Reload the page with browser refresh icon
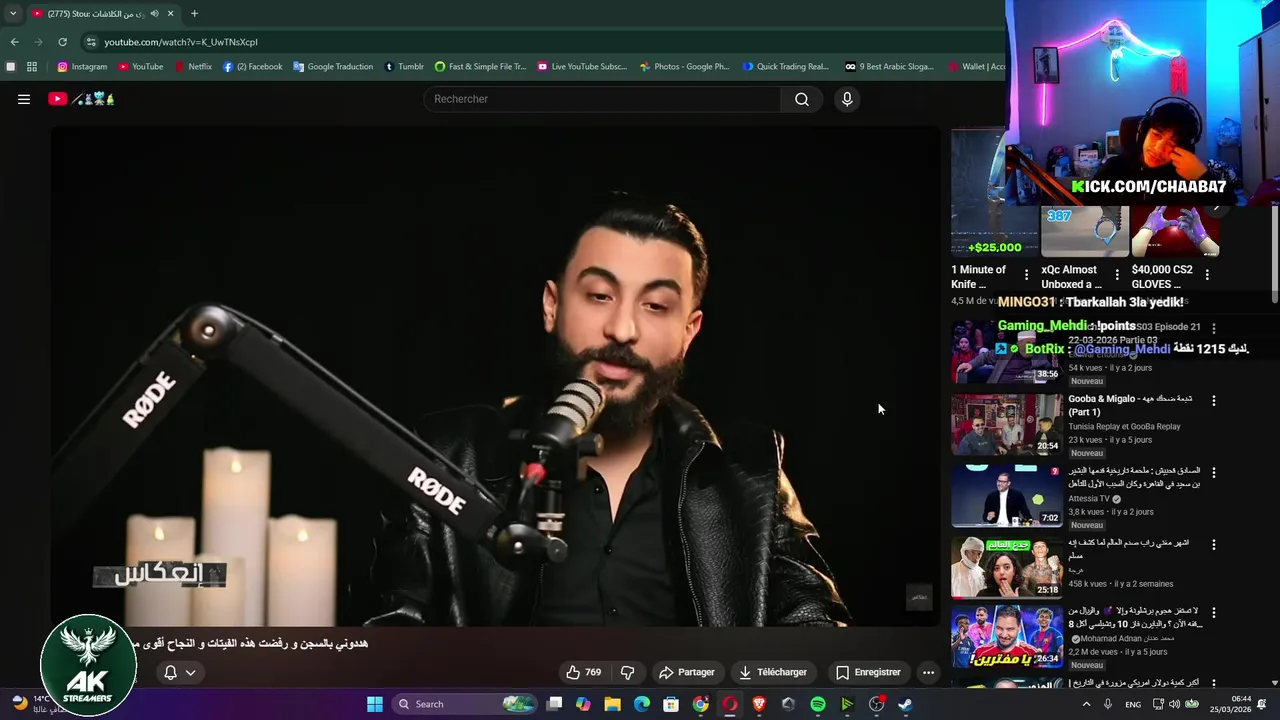 [x=62, y=42]
